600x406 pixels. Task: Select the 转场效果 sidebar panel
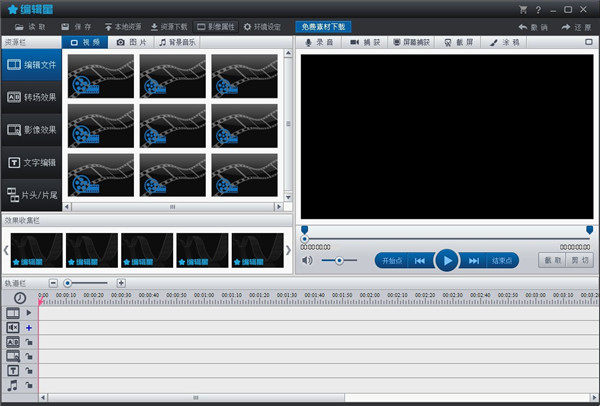point(31,97)
